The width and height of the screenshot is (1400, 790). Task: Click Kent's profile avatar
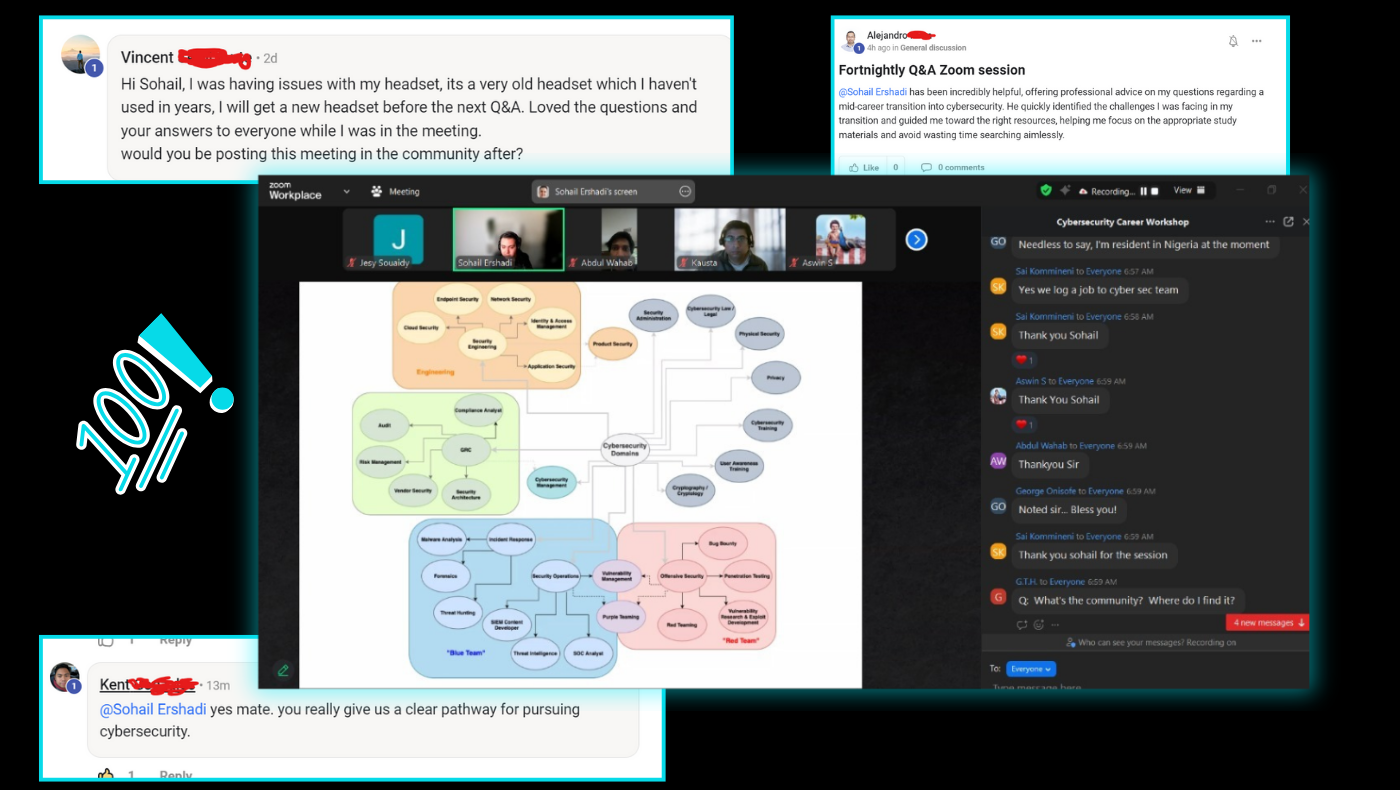[65, 677]
